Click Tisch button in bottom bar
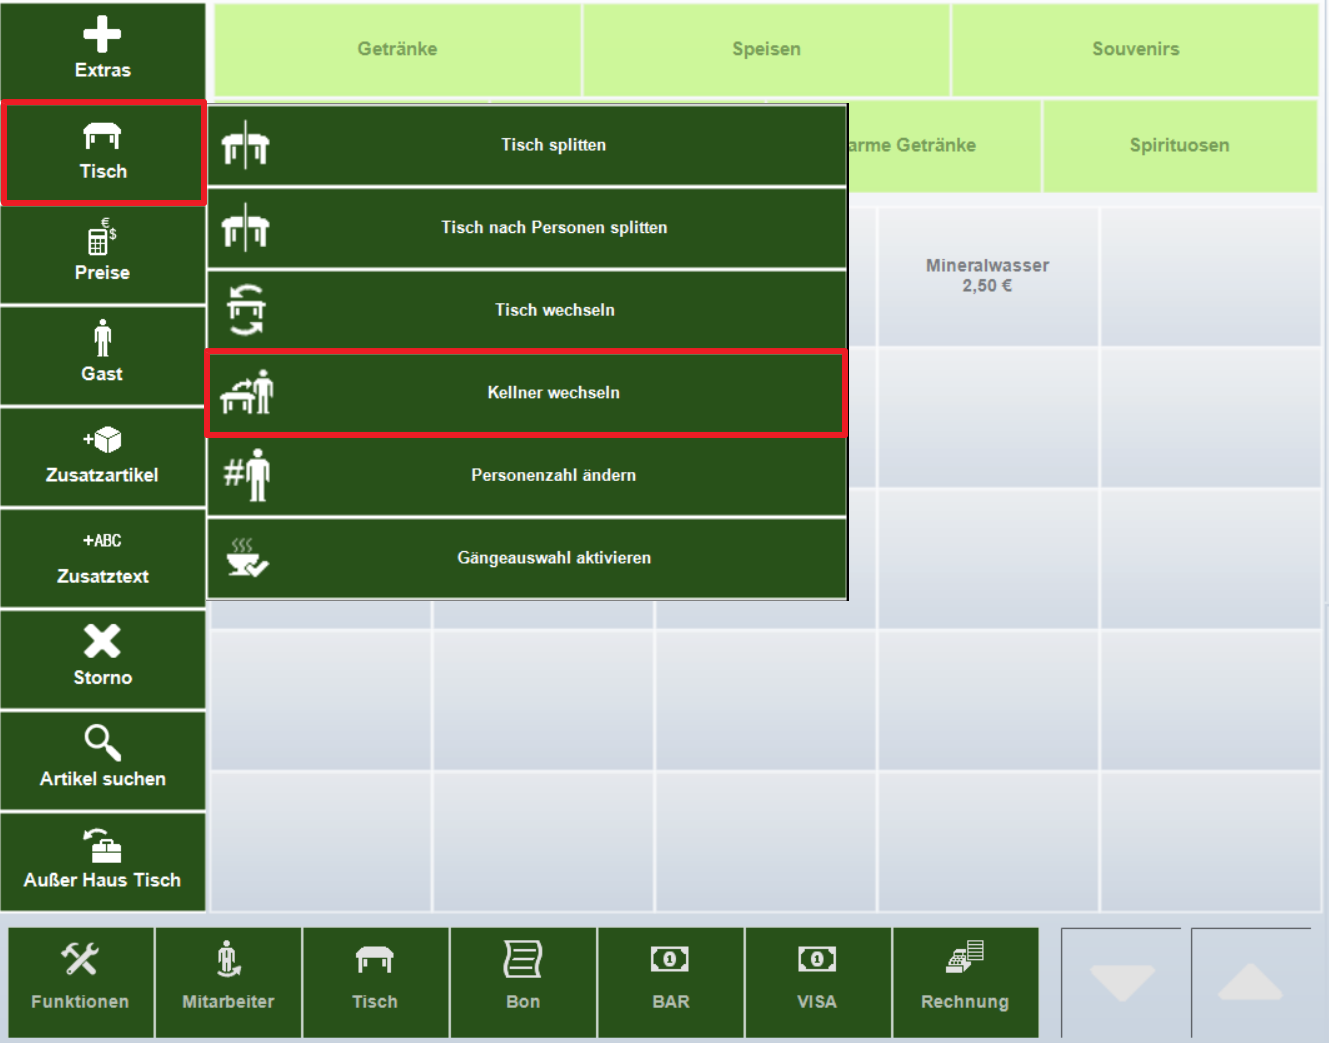Viewport: 1329px width, 1043px height. [x=375, y=982]
